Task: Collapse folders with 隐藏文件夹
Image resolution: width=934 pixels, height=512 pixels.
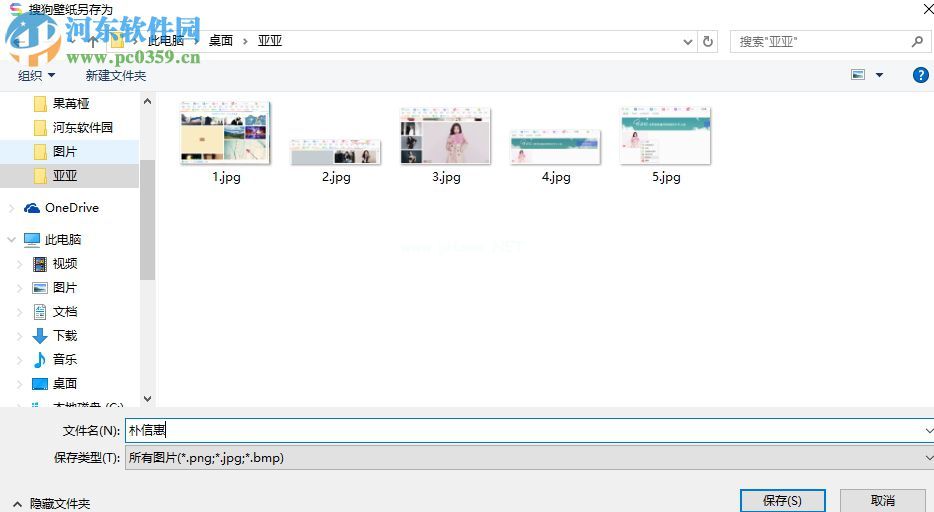Action: click(x=52, y=504)
